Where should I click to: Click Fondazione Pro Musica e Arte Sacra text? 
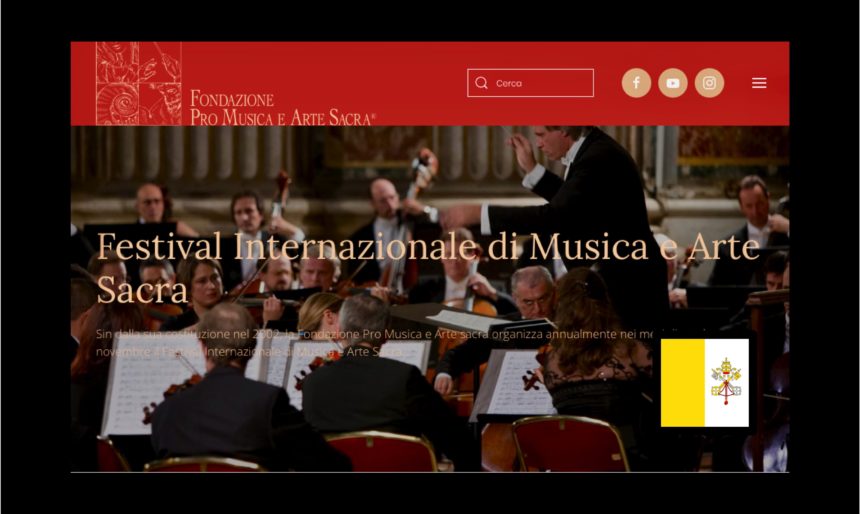pos(282,108)
